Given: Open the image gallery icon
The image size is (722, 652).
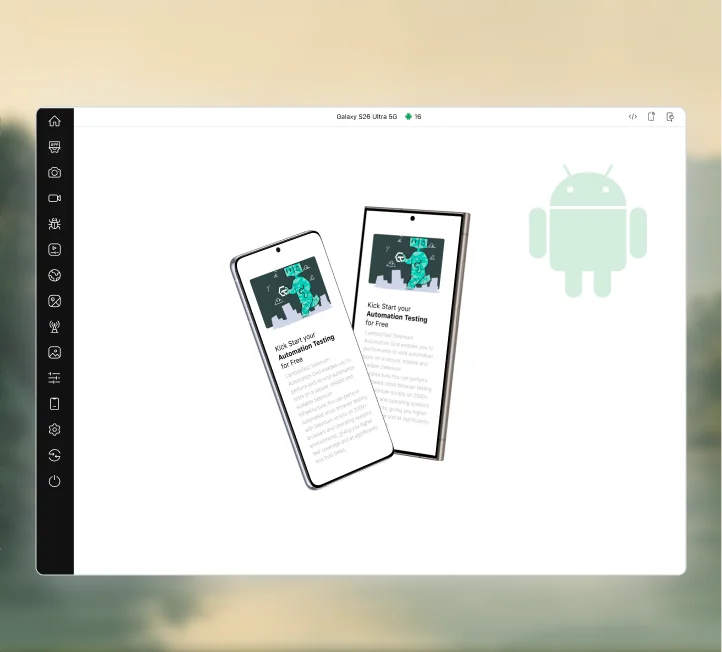Looking at the screenshot, I should (x=54, y=353).
